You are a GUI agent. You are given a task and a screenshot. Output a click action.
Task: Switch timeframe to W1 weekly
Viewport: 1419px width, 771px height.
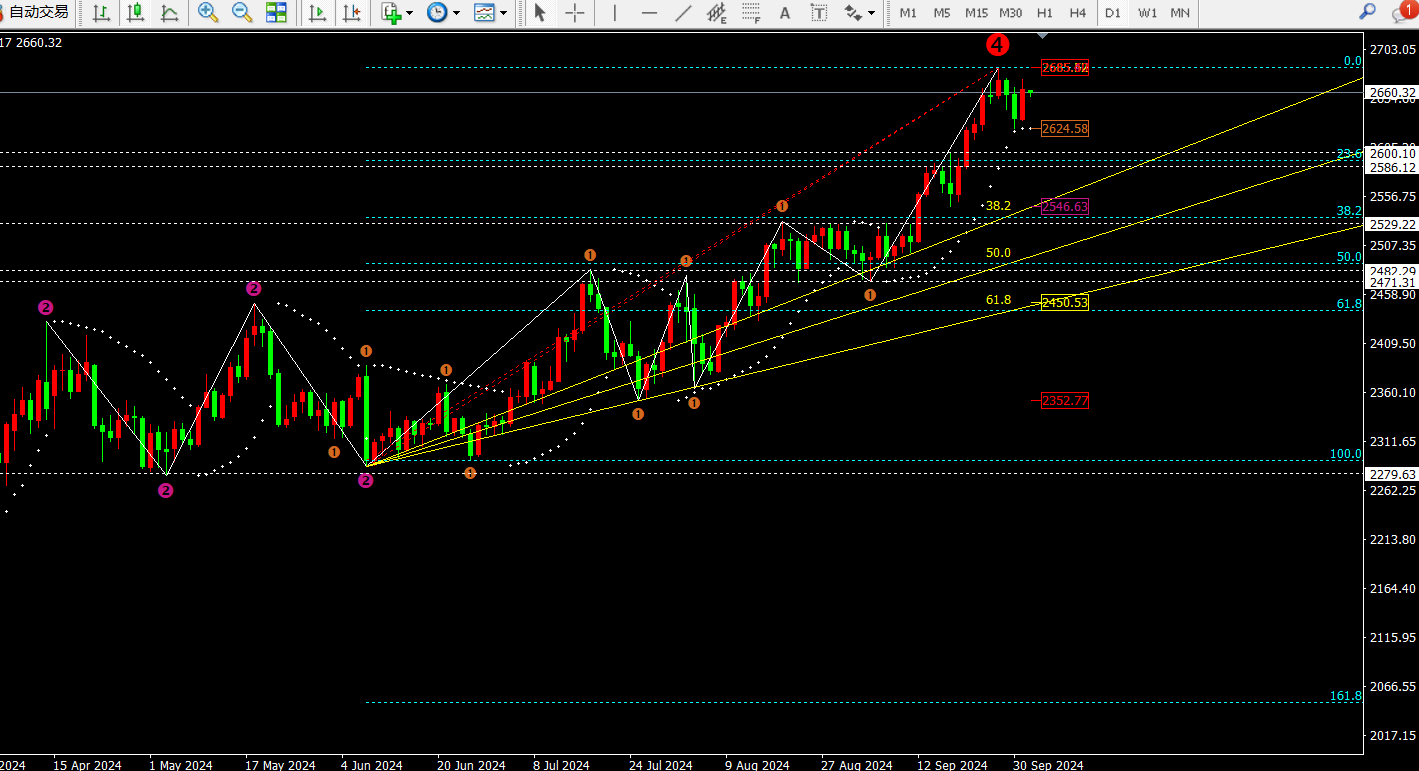pos(1147,13)
